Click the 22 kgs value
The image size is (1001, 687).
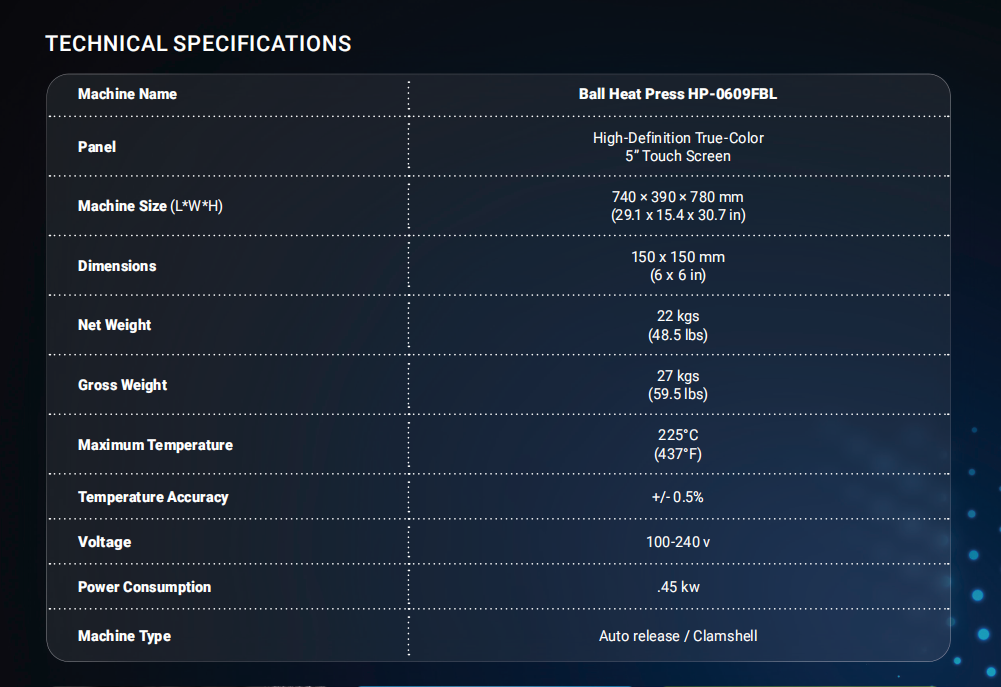coord(678,316)
